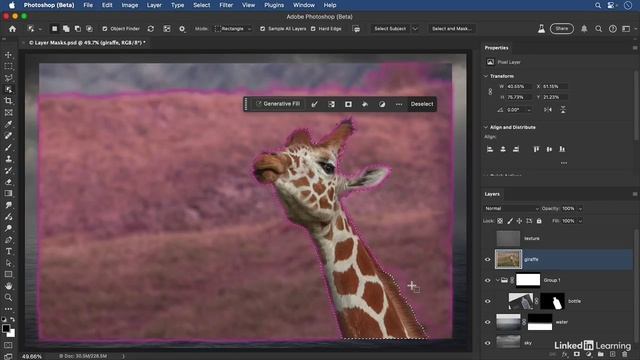Viewport: 640px width, 360px height.
Task: Open the Filter menu
Action: (x=226, y=5)
